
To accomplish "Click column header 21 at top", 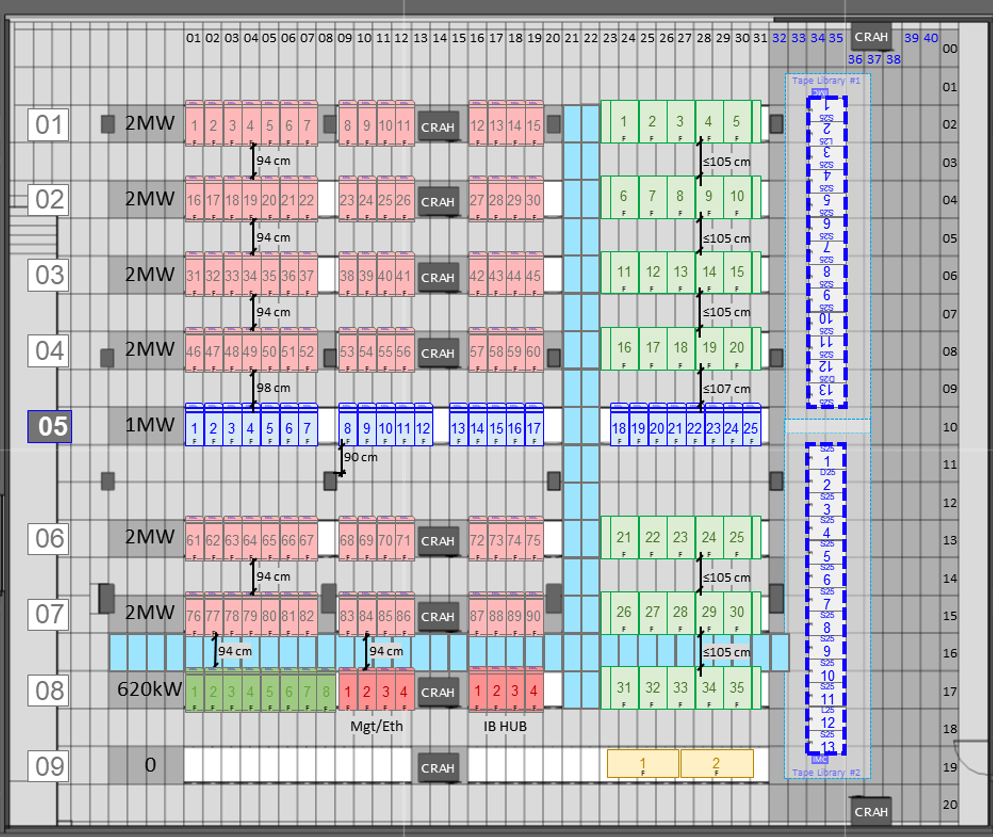I will click(571, 37).
